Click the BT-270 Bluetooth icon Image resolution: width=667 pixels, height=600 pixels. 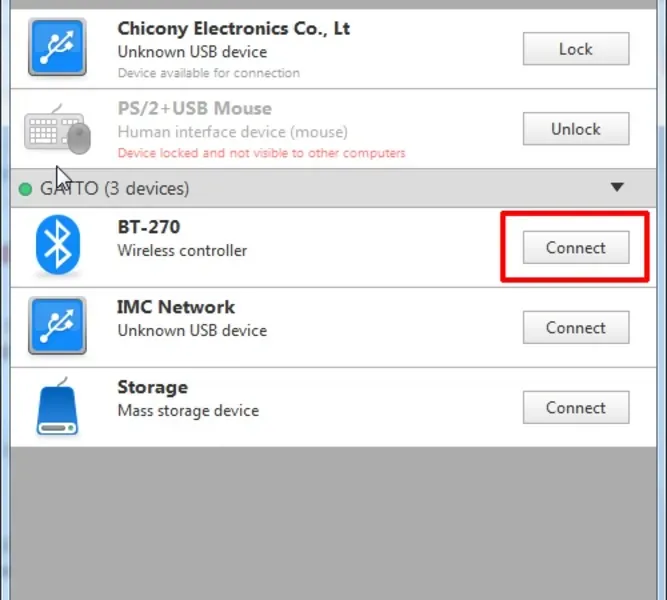(x=58, y=247)
